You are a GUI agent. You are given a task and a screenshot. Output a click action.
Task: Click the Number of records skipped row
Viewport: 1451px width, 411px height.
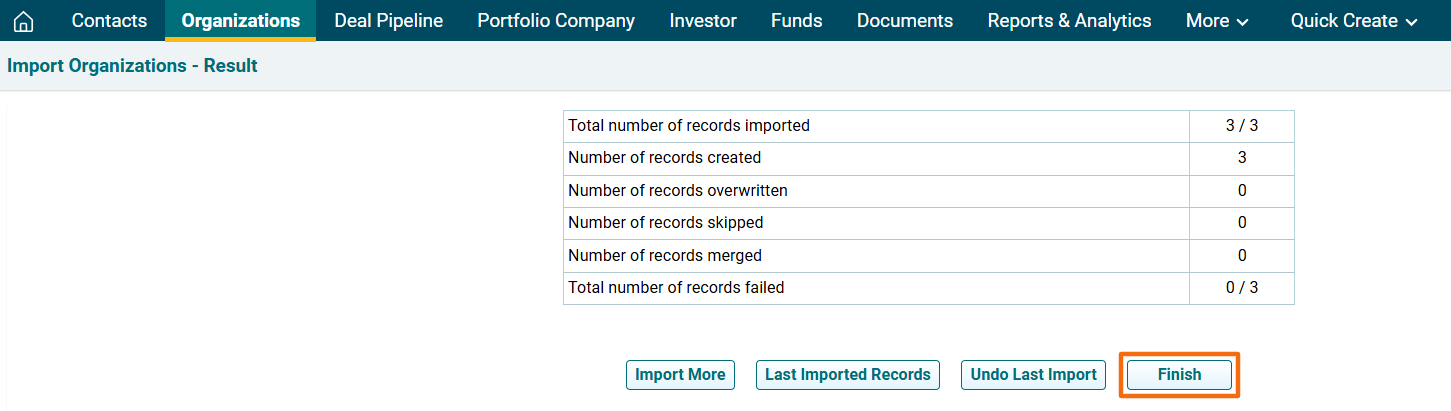tap(665, 223)
